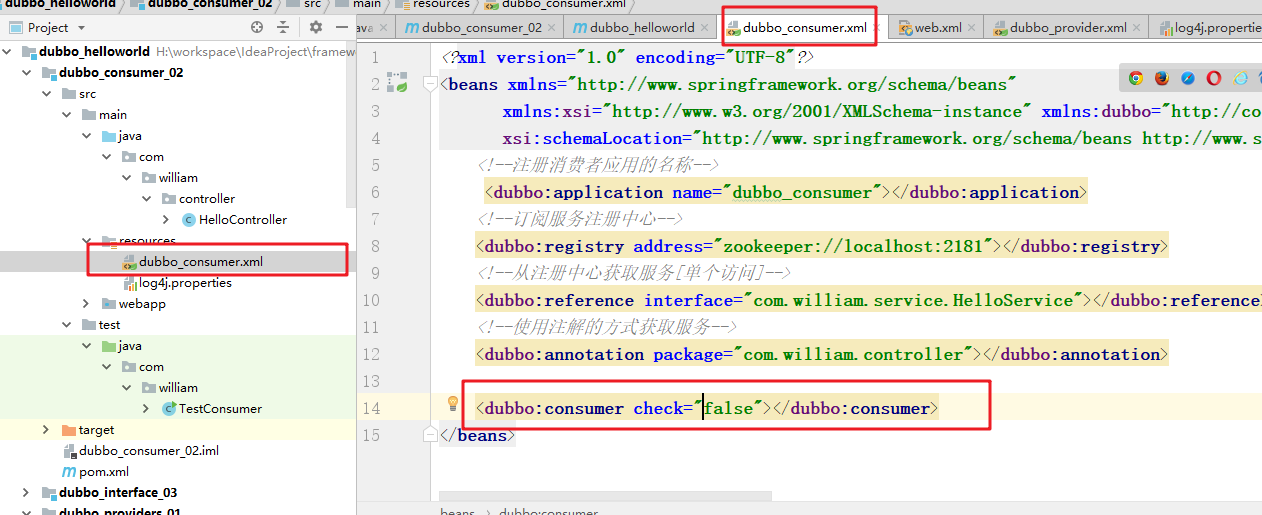Close the dubbo_consumer_02 editor tab
Image resolution: width=1262 pixels, height=515 pixels.
(553, 28)
